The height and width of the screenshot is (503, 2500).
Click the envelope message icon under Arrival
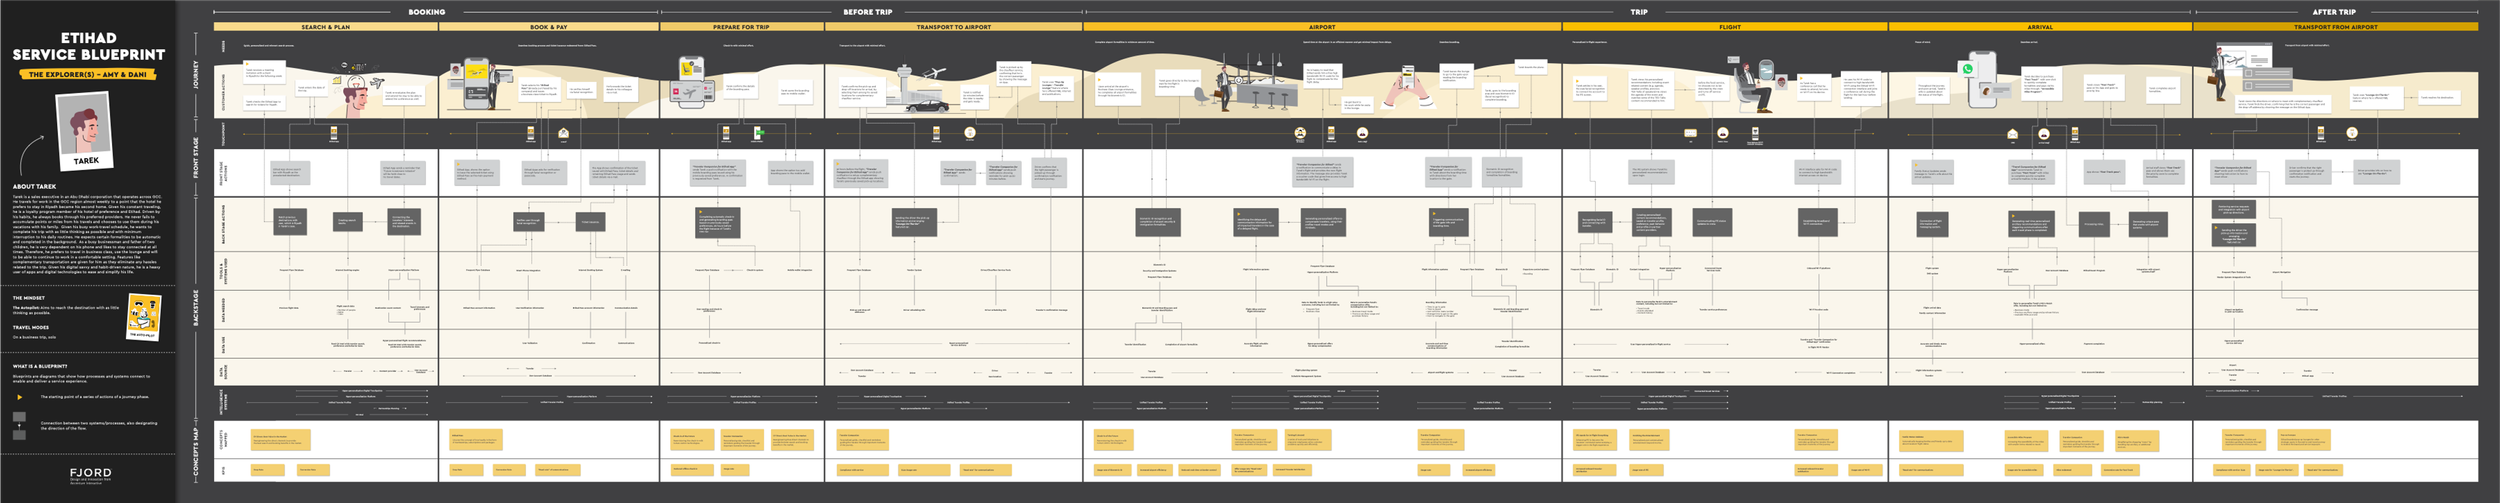pos(2013,133)
